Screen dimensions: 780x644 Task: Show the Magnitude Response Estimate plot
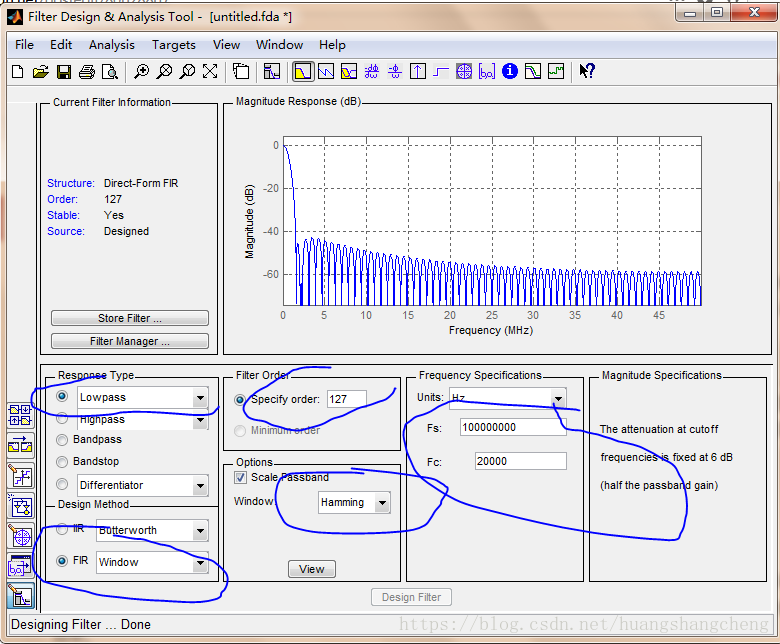[533, 72]
